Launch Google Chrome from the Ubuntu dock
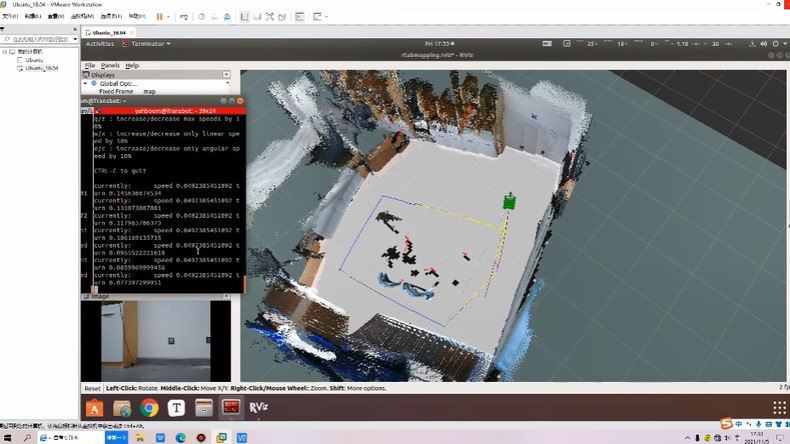790x444 pixels. pyautogui.click(x=149, y=407)
